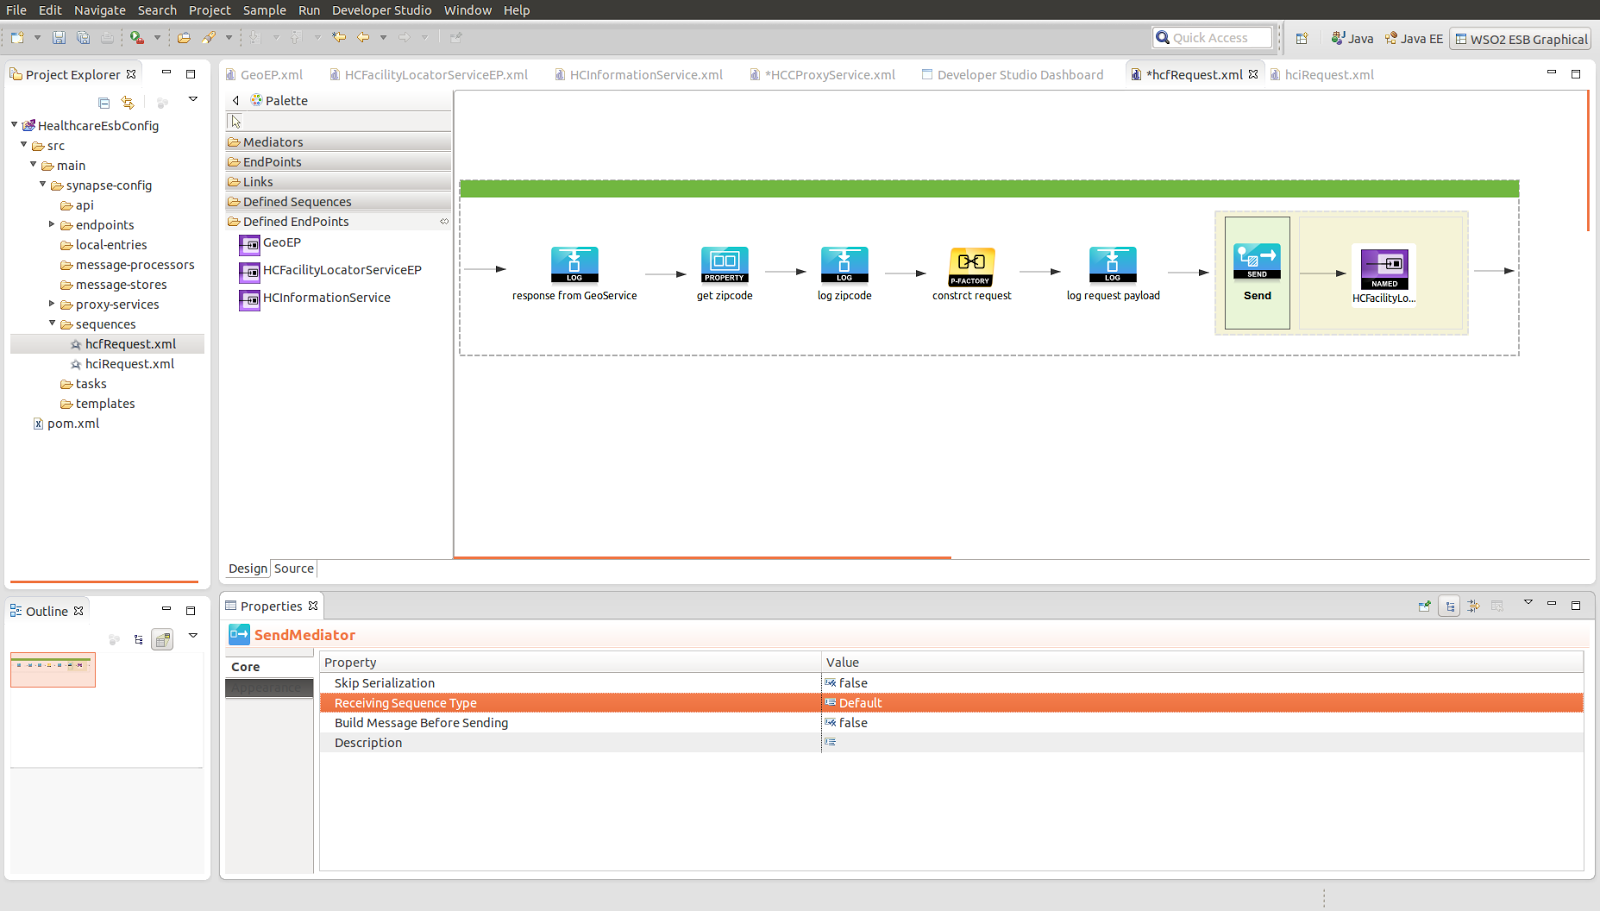Open Search toolbar dropdown arrow
The width and height of the screenshot is (1600, 911).
coord(229,38)
